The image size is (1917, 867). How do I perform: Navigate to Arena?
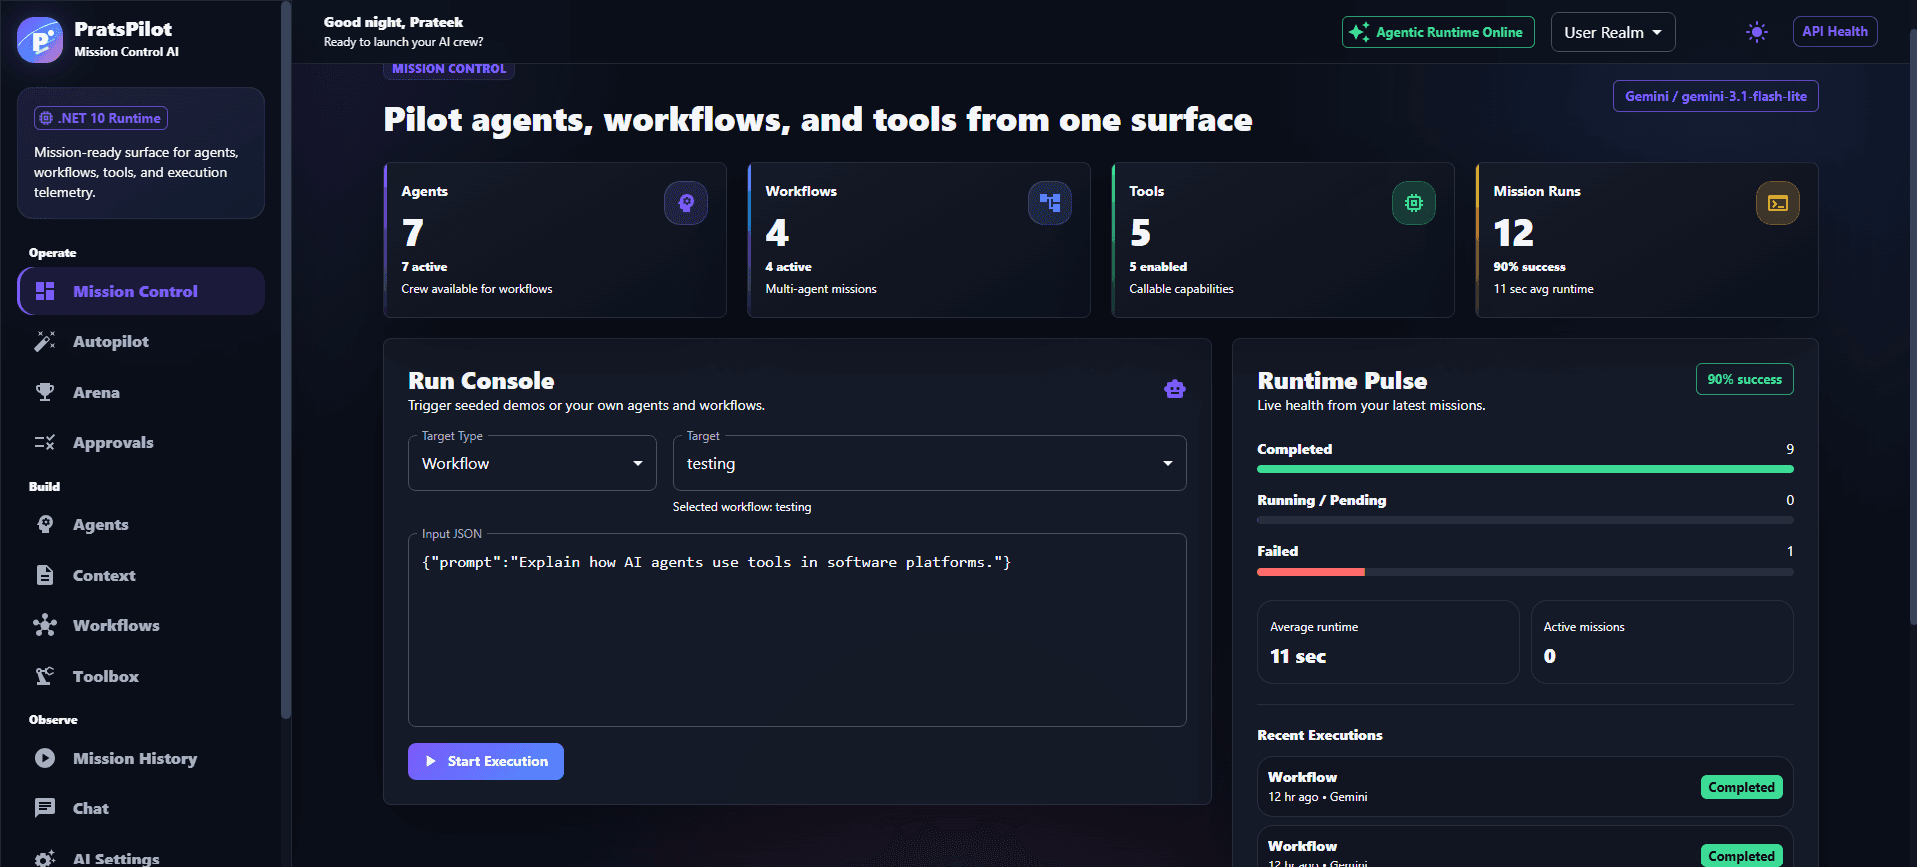coord(141,392)
